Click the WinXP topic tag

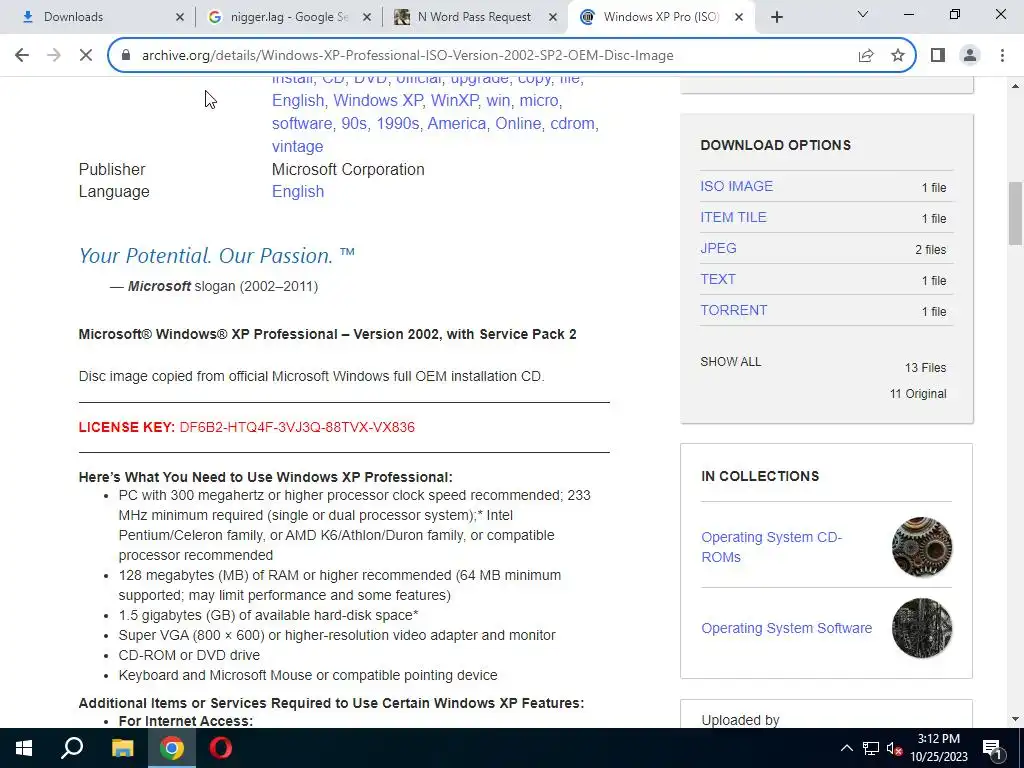click(454, 101)
